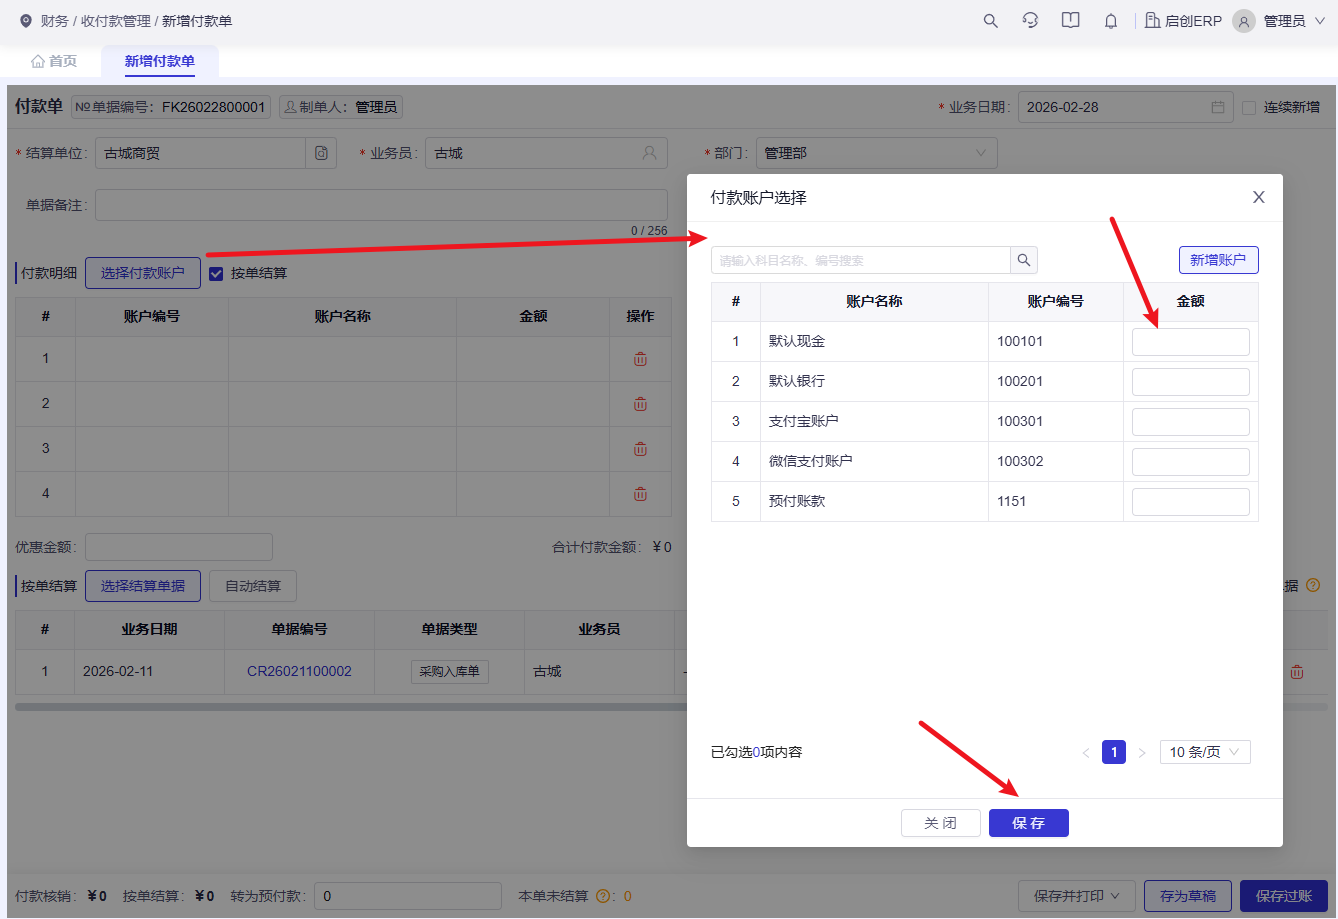
Task: Click the 金额 field for 默认银行
Action: tap(1191, 382)
